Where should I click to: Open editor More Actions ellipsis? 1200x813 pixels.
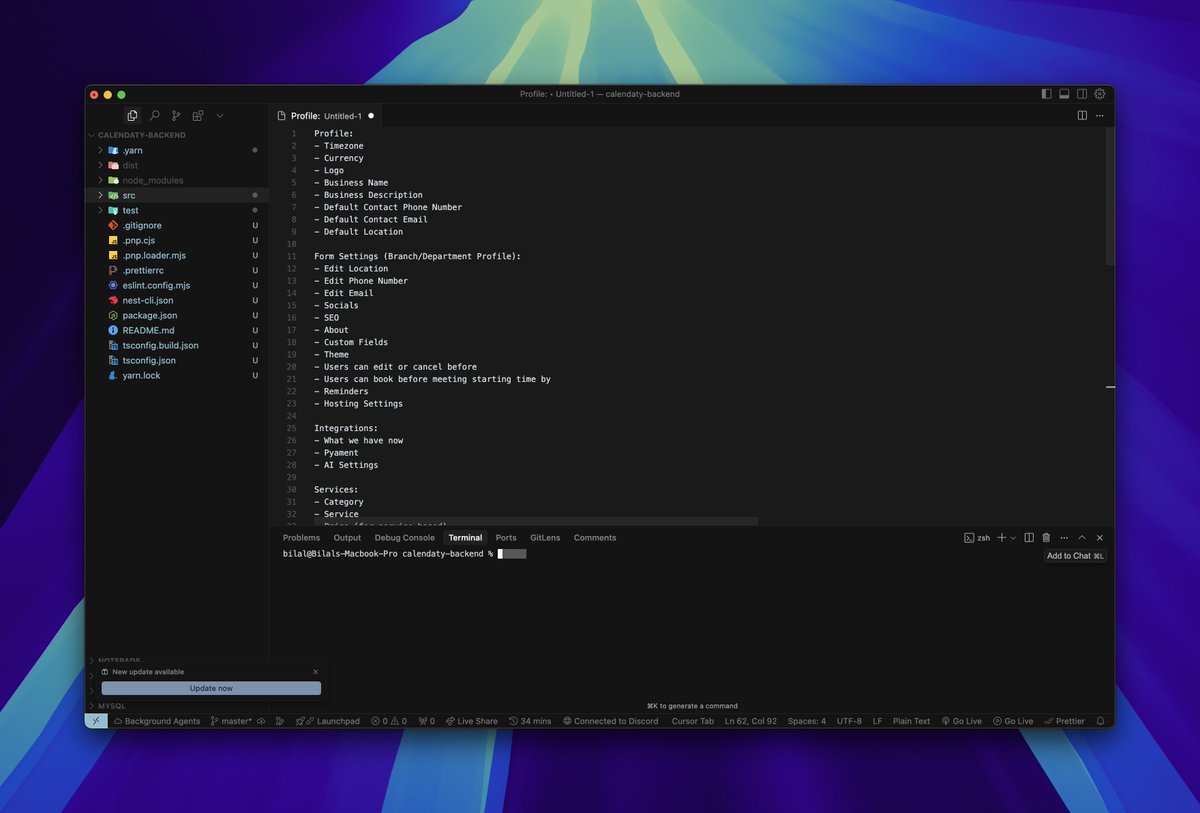pyautogui.click(x=1100, y=116)
